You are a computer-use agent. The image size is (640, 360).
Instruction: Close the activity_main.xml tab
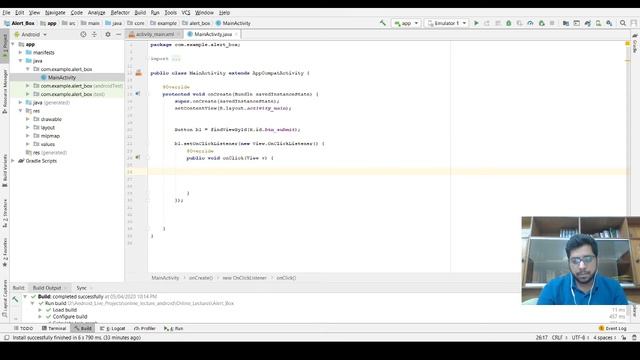click(x=178, y=34)
